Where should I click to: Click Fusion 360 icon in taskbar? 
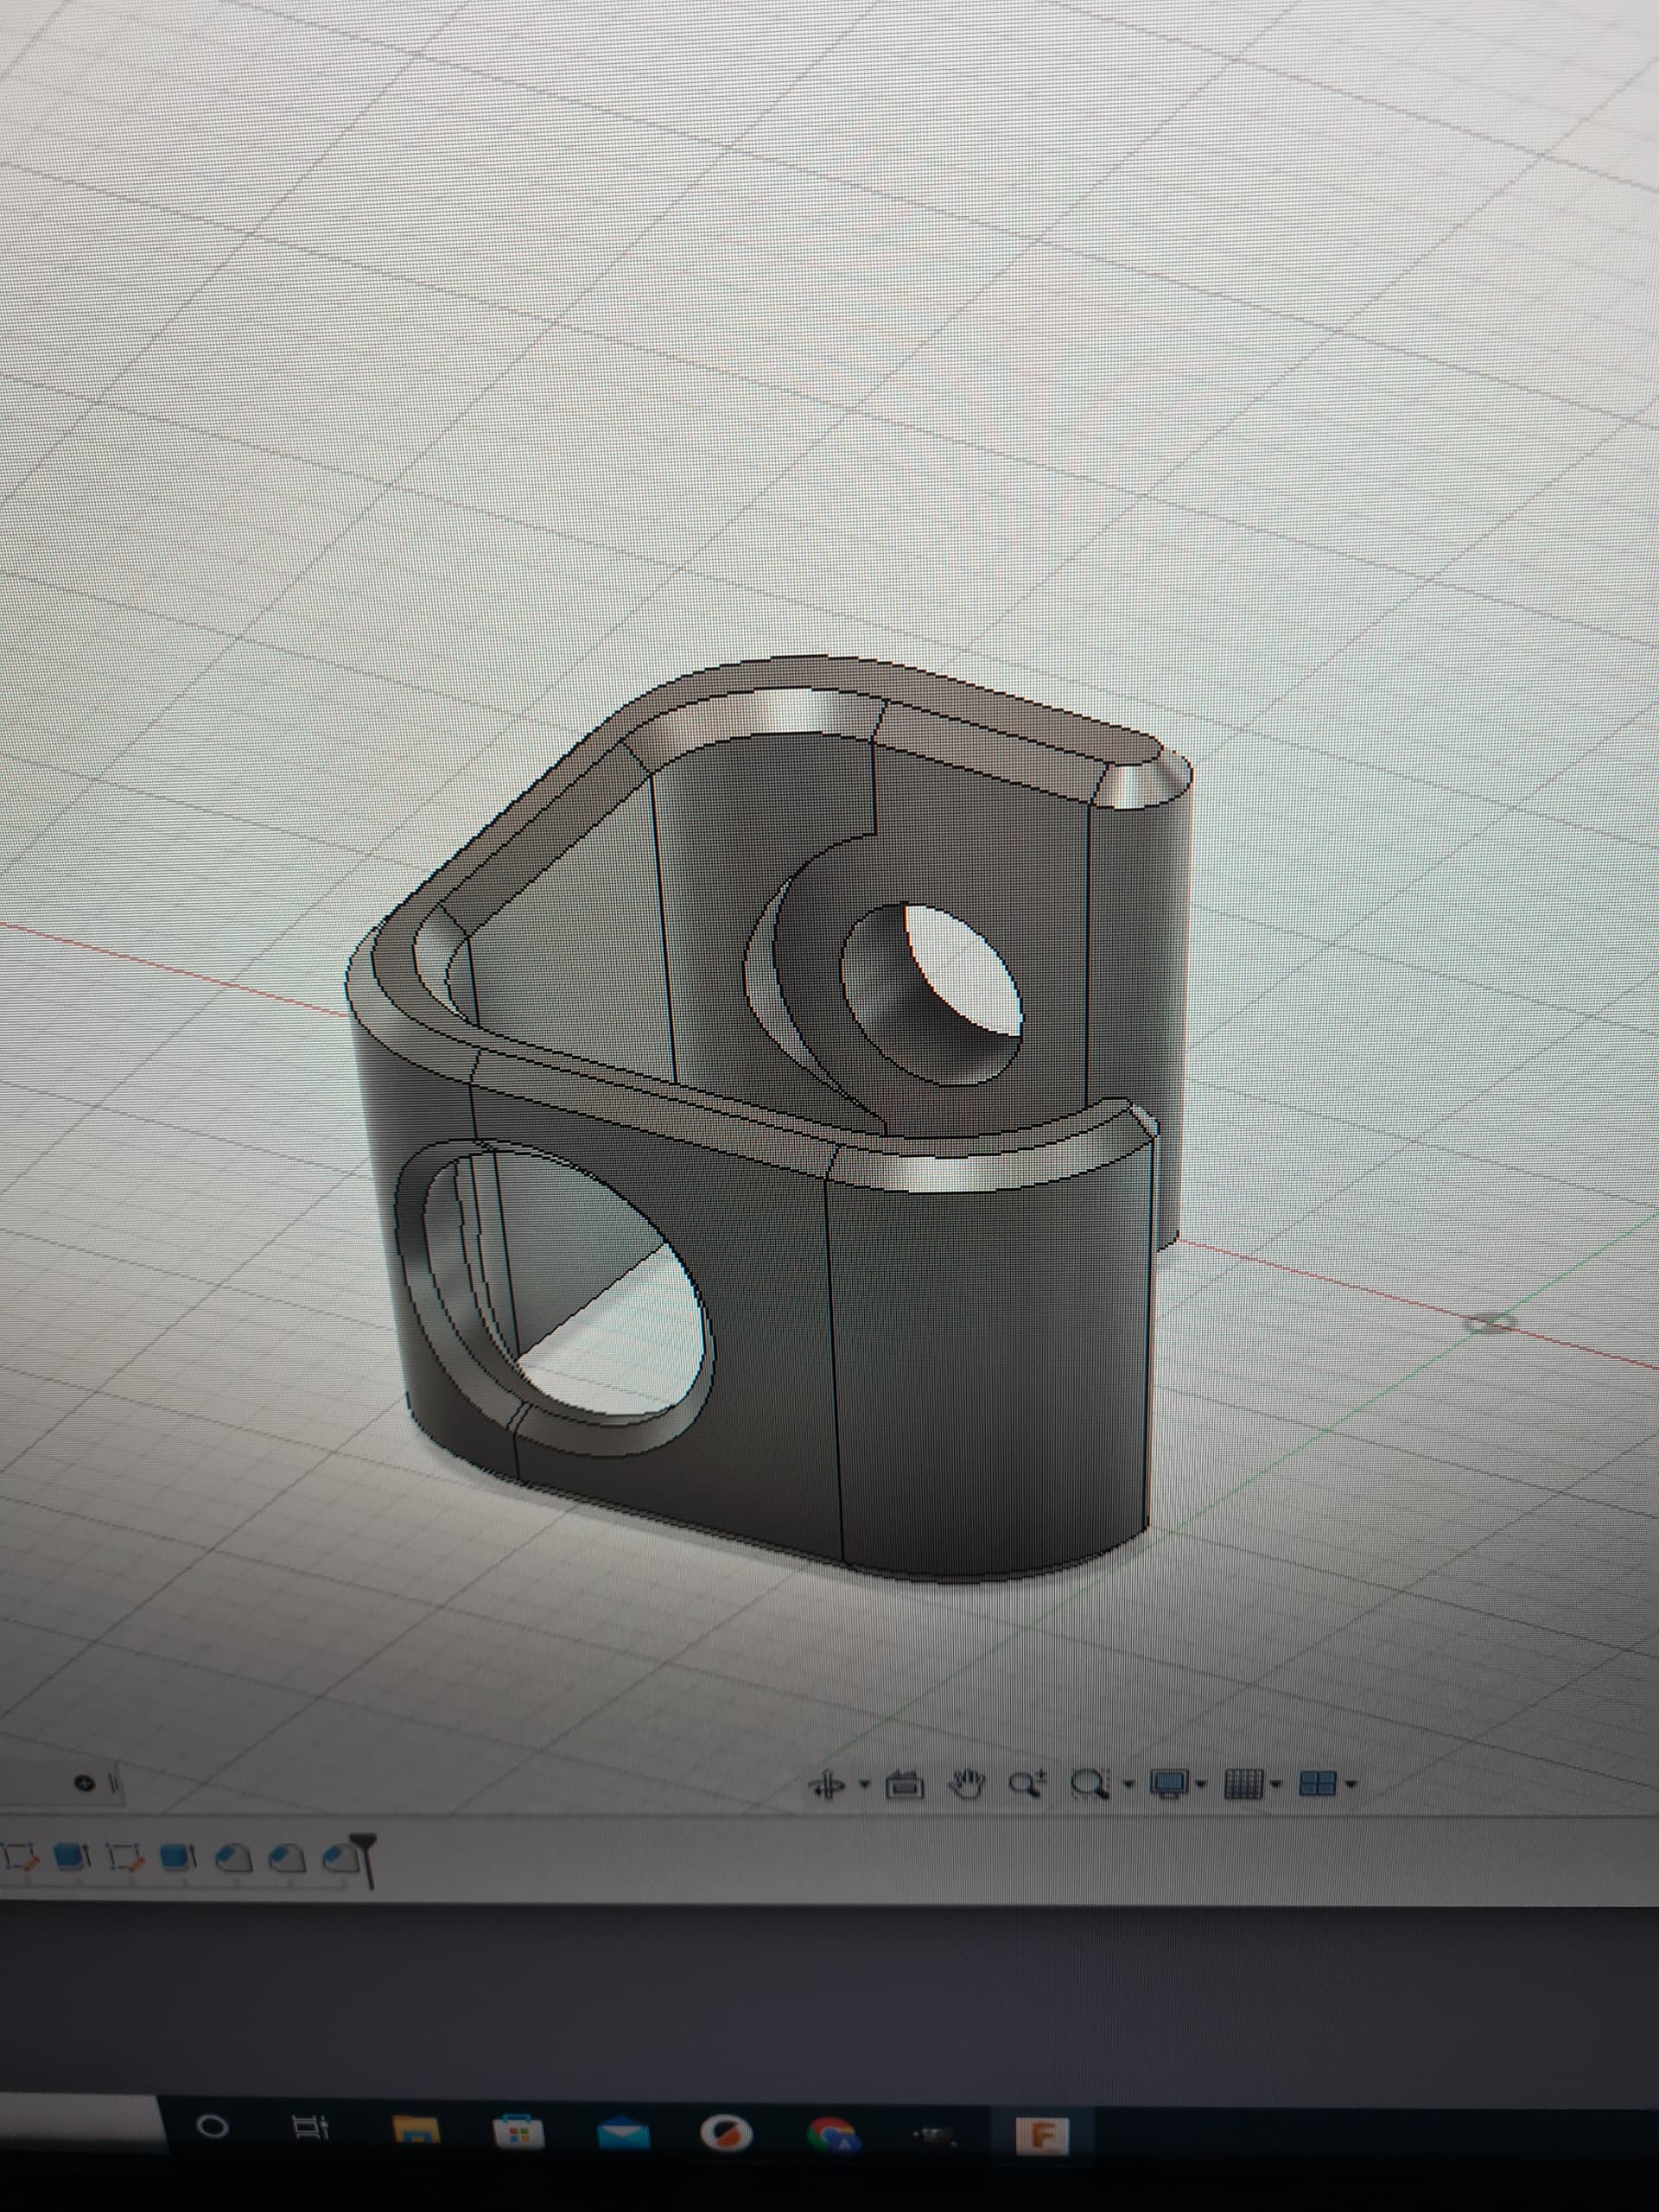(x=1042, y=2135)
